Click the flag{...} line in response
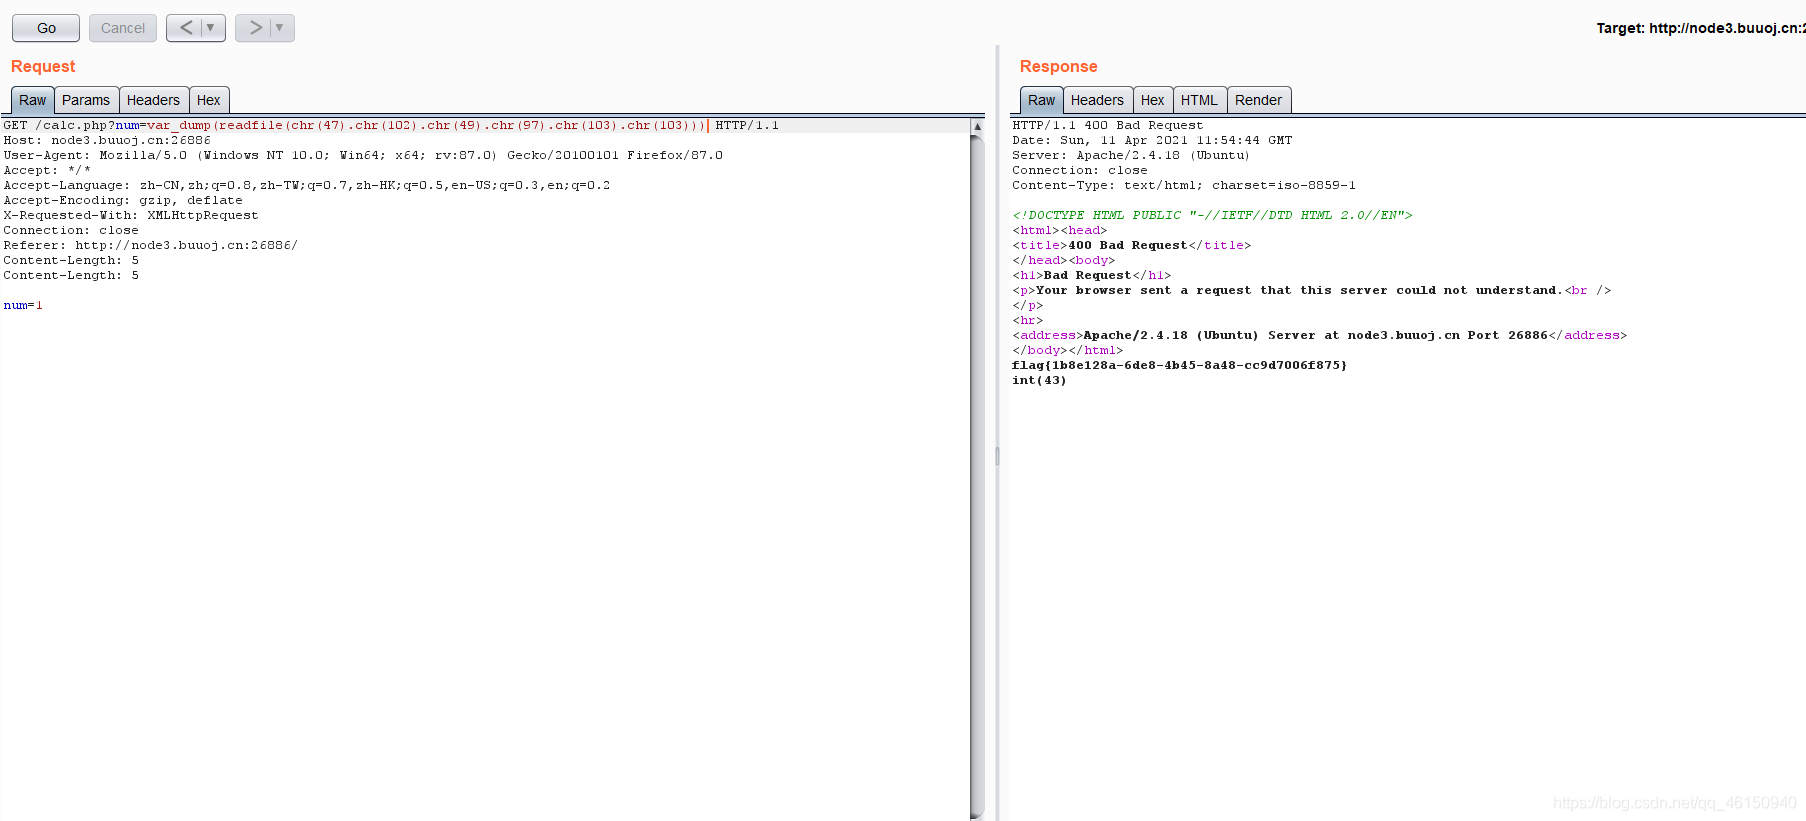The height and width of the screenshot is (821, 1806). (x=1180, y=365)
